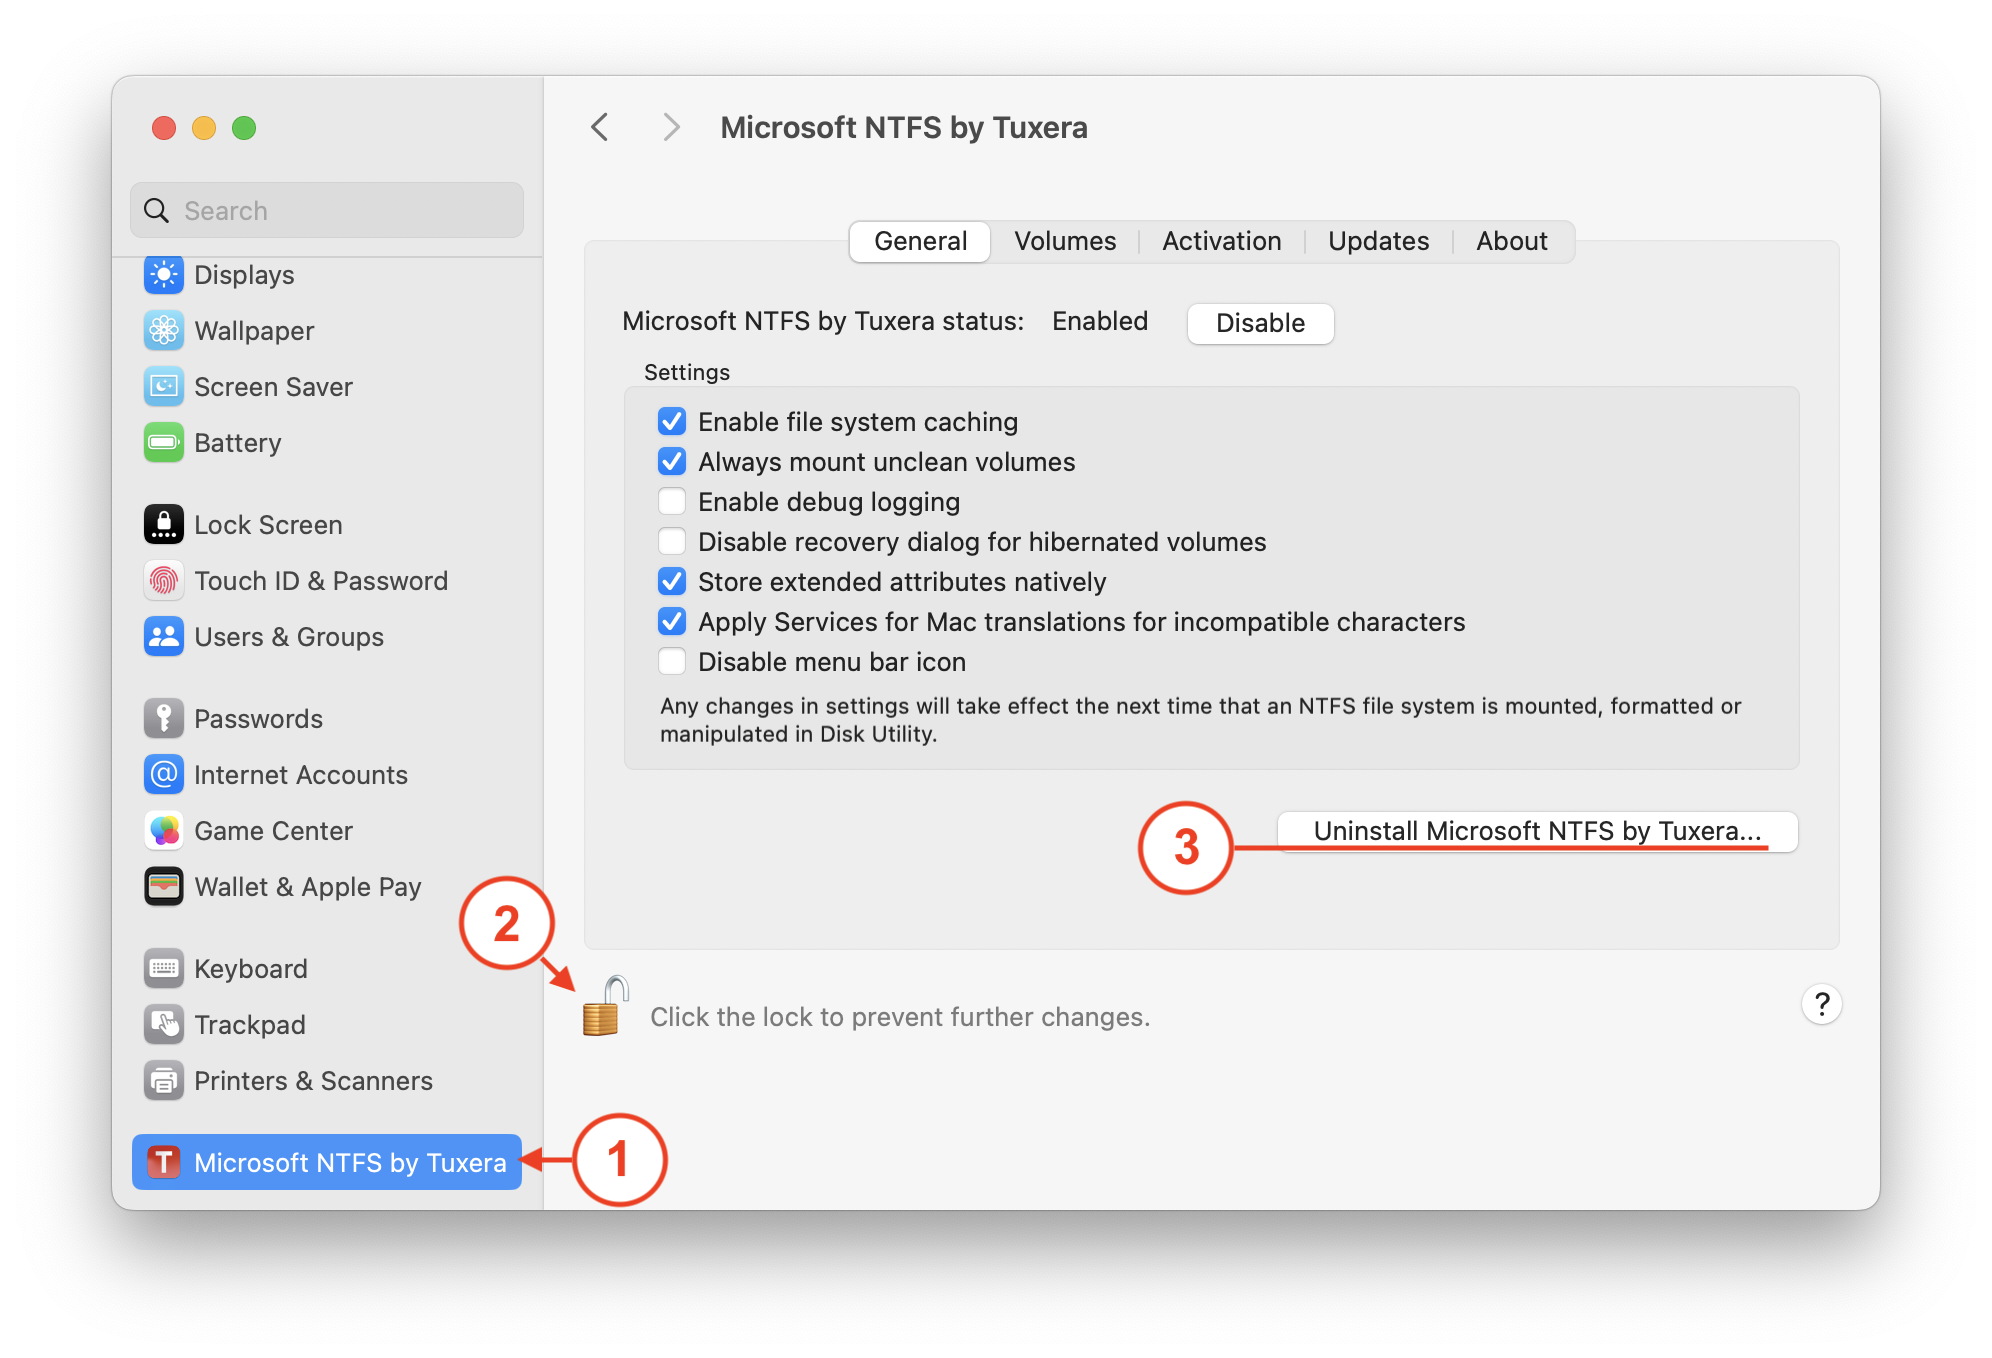Toggle Always mount unclean volumes checkbox
1992x1358 pixels.
pos(672,462)
